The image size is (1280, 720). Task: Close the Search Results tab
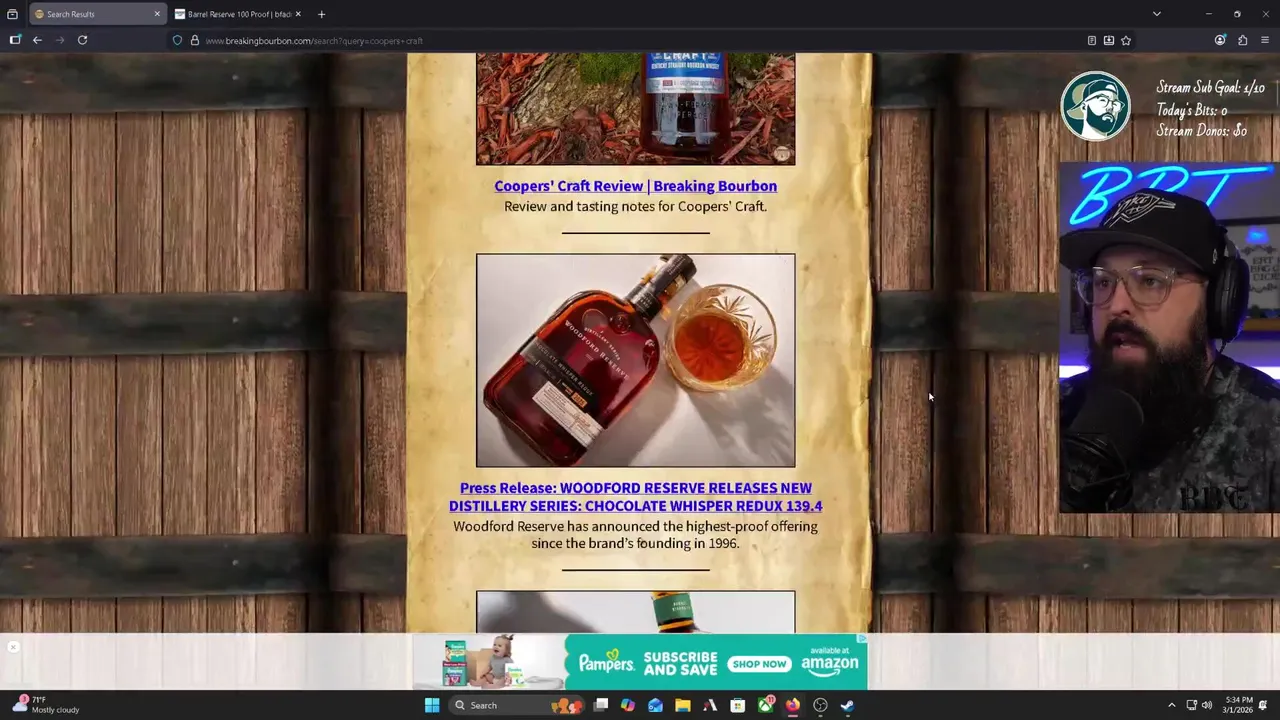156,14
